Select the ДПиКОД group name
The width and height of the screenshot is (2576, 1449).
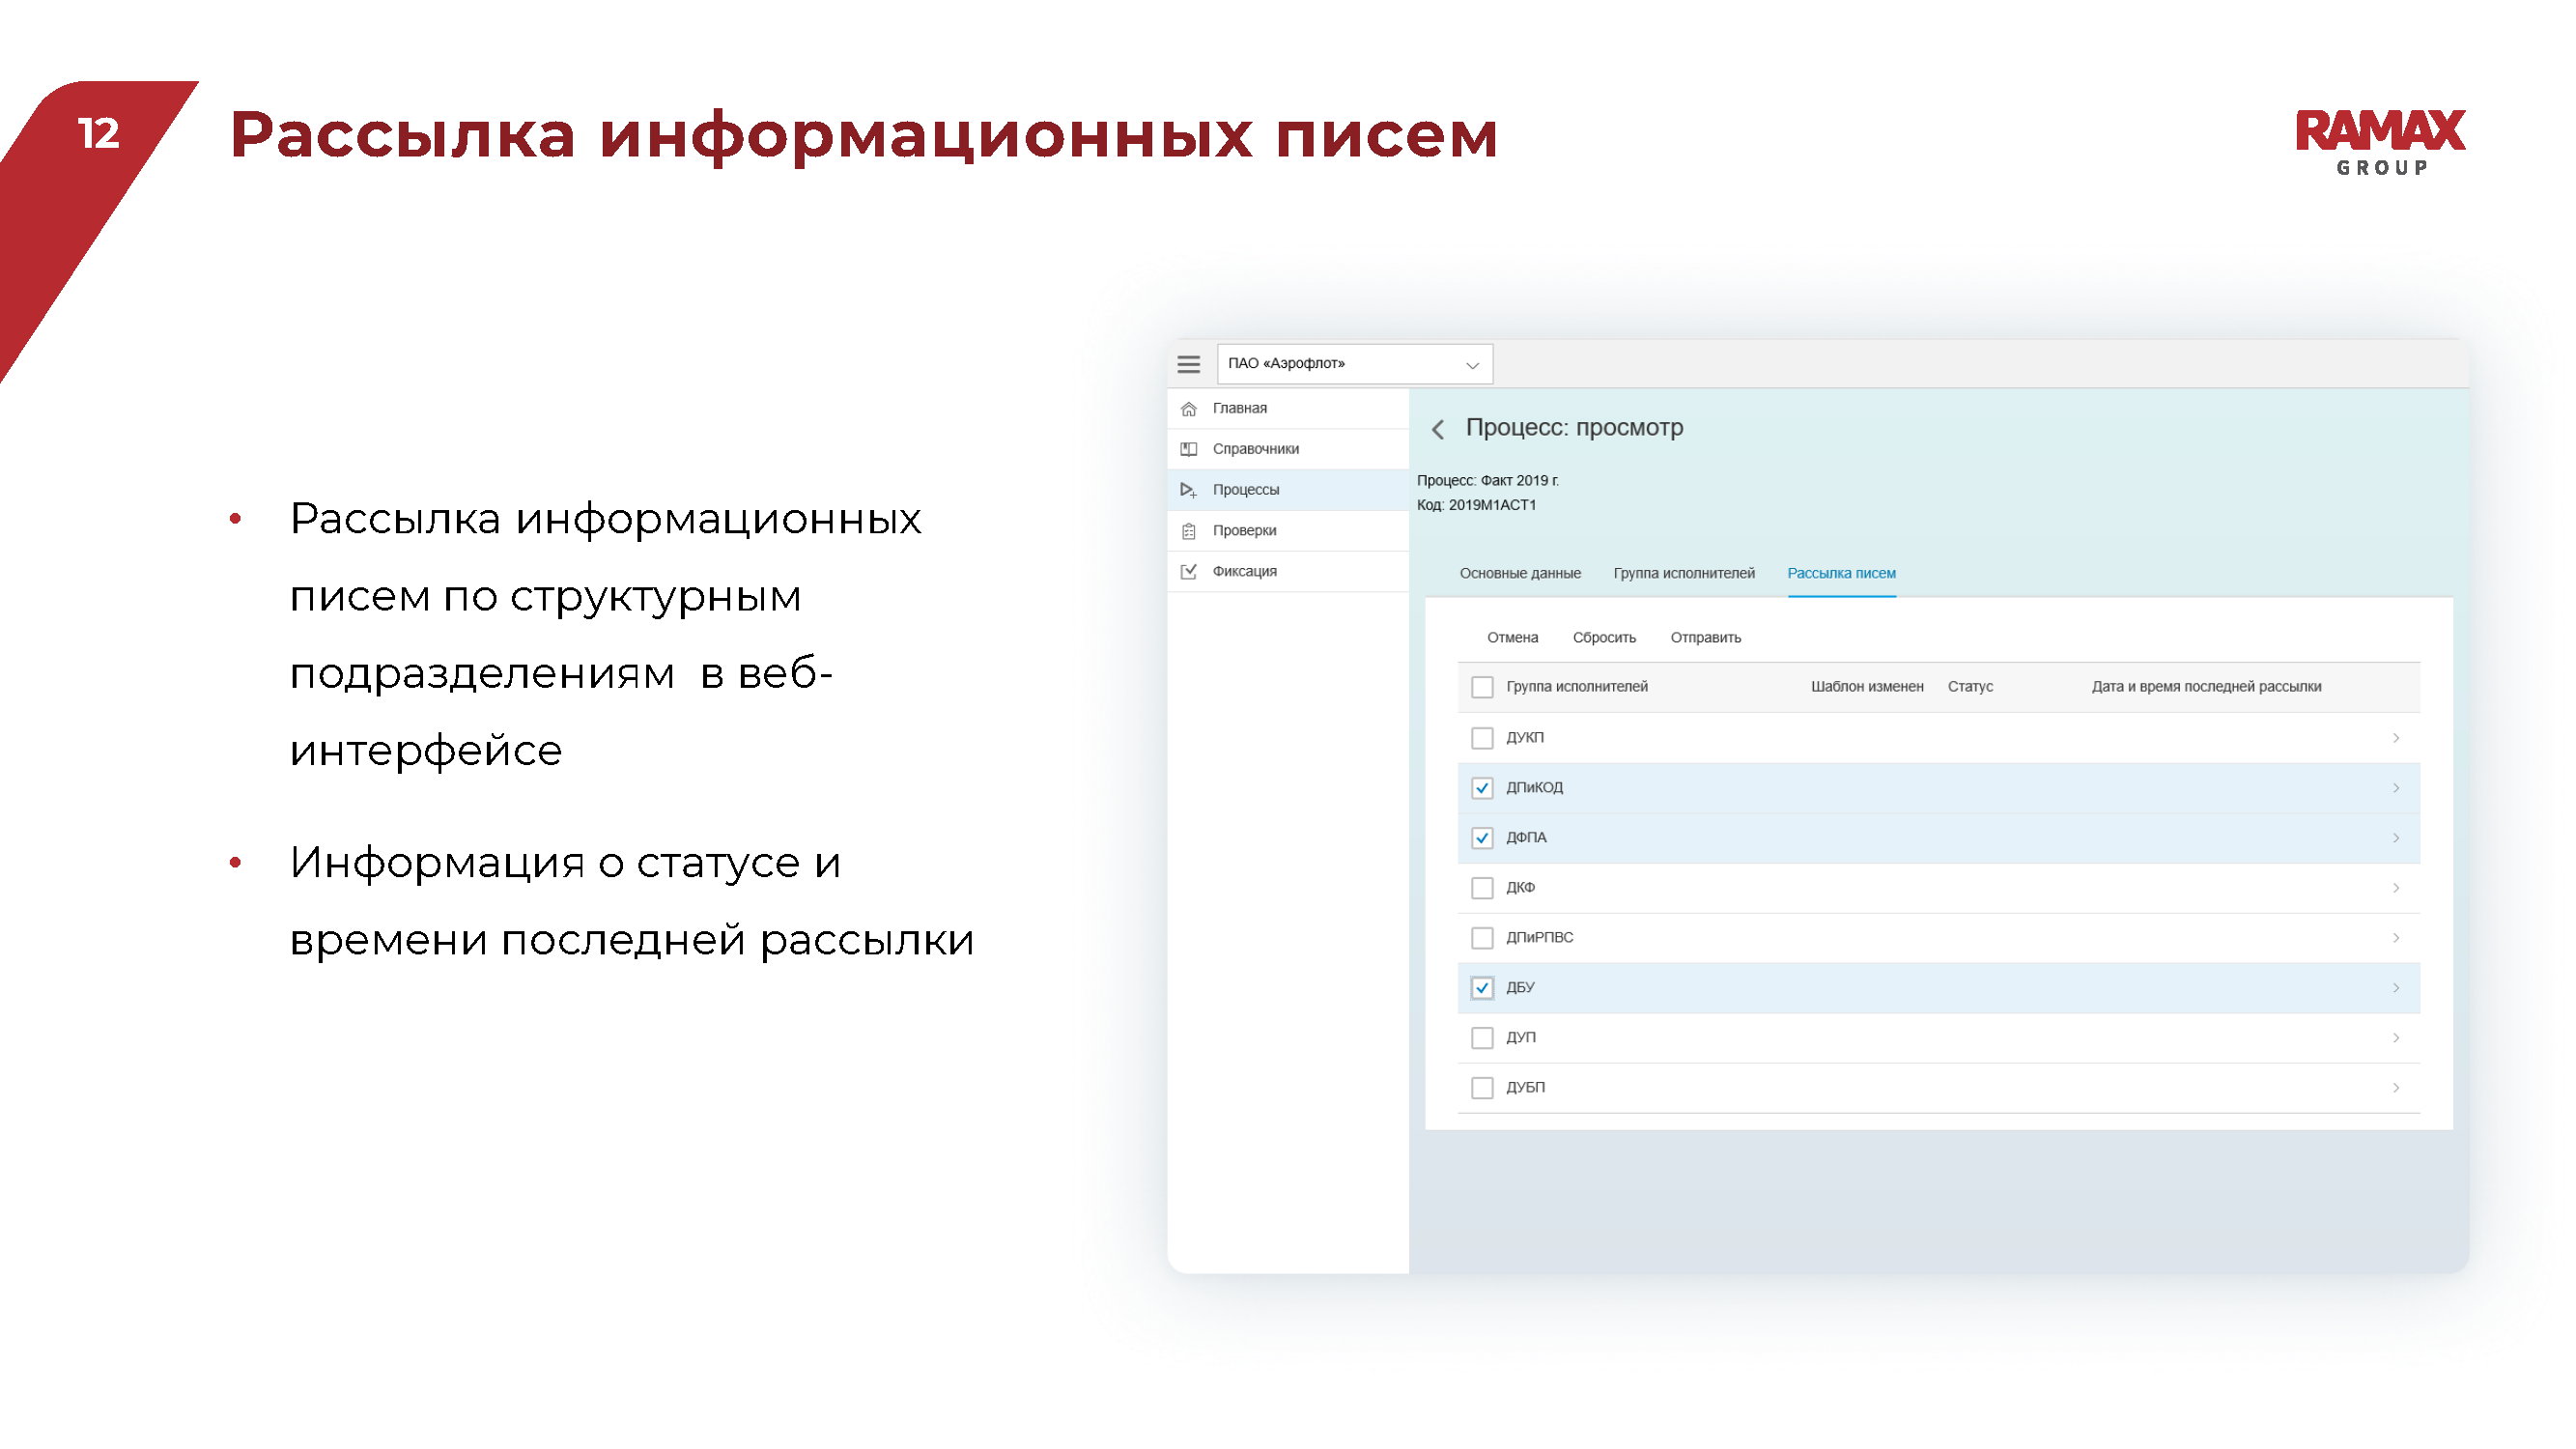(1534, 788)
